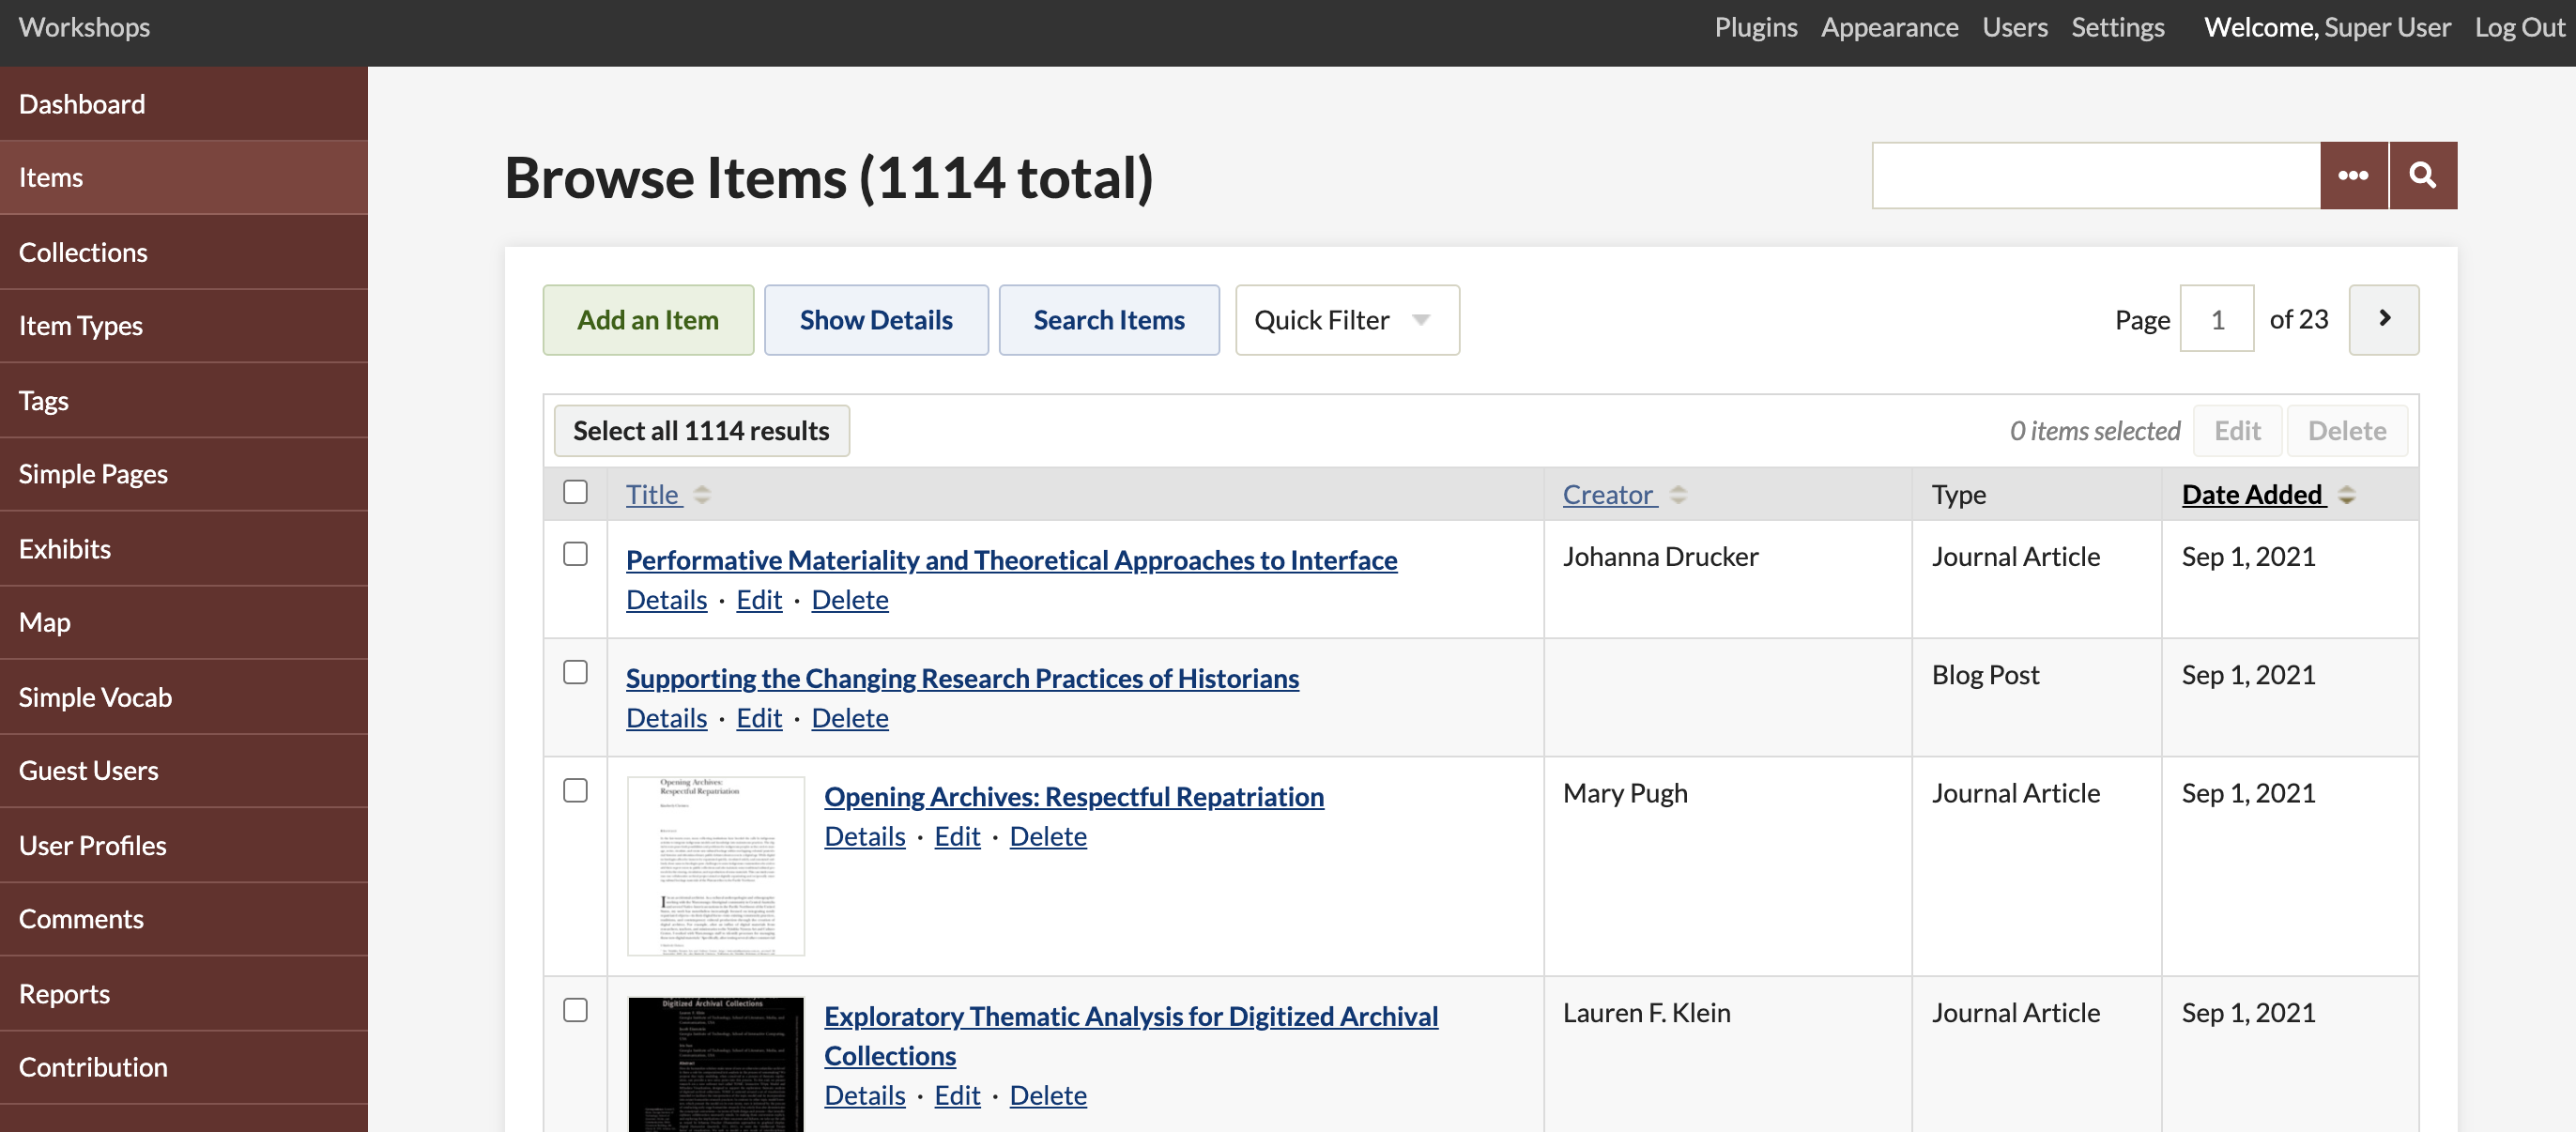Click the advanced search options icon
The height and width of the screenshot is (1132, 2576).
(x=2354, y=175)
